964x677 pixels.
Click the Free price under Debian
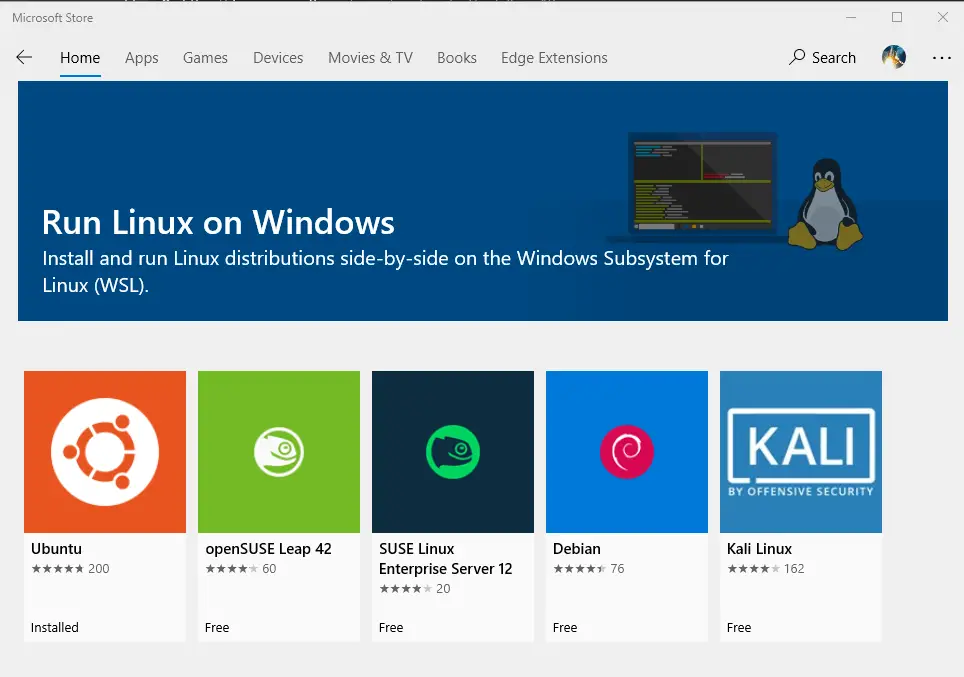coord(565,627)
